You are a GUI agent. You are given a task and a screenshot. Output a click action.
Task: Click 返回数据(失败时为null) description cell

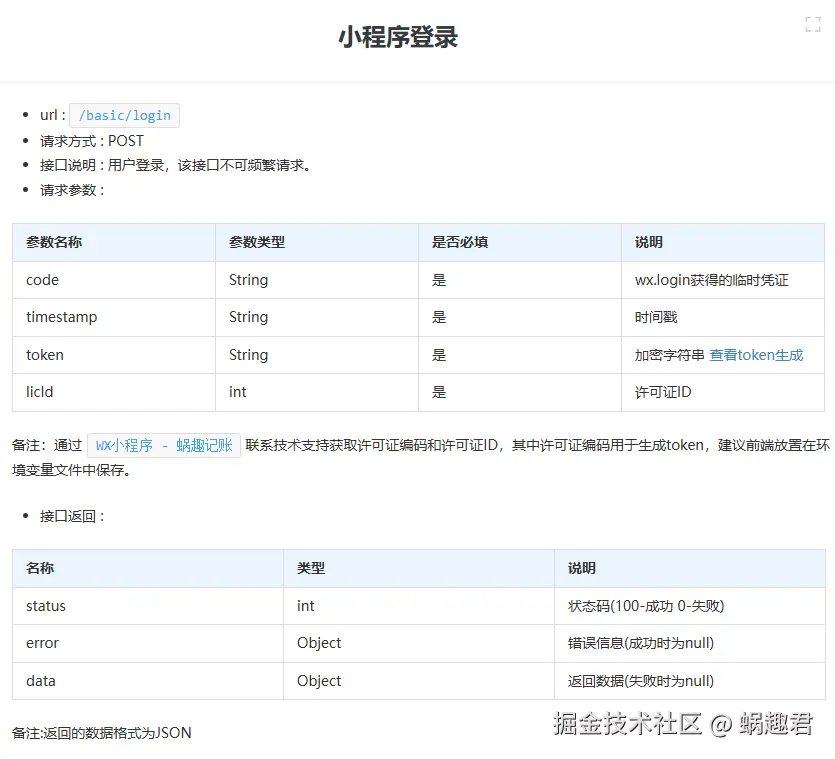point(690,681)
